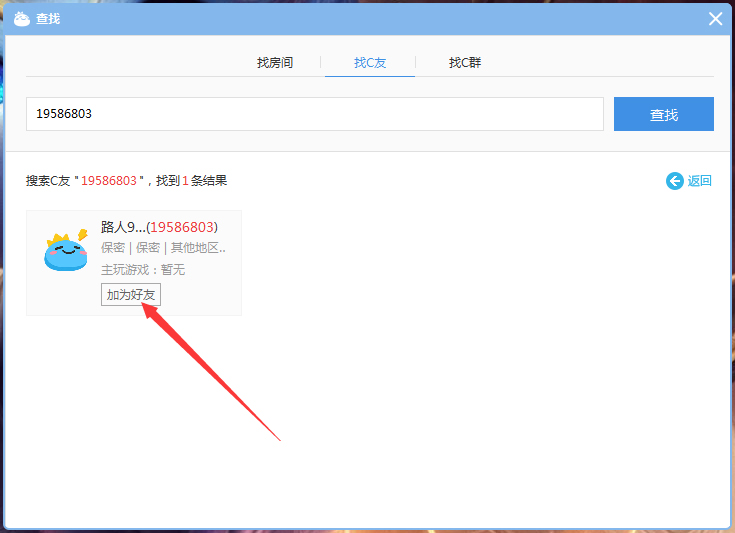The width and height of the screenshot is (735, 533).
Task: Click the search input field containing 19586803
Action: [315, 114]
